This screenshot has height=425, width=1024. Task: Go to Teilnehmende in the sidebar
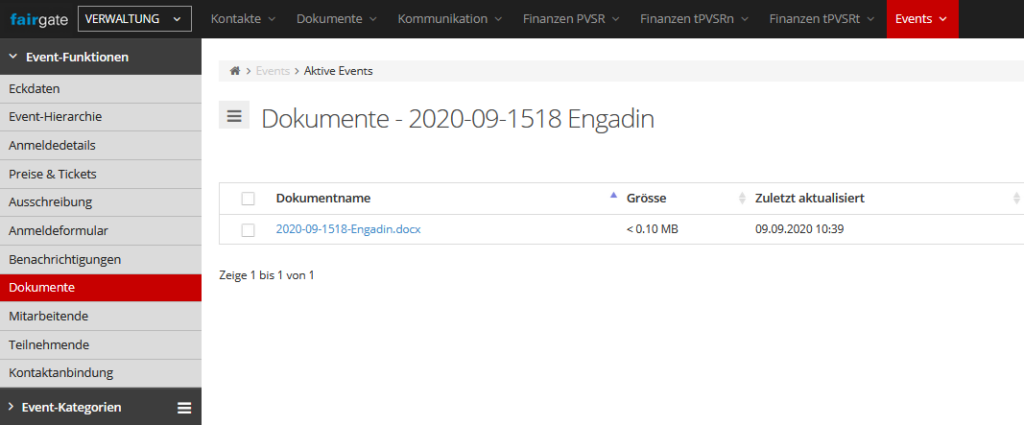pos(49,344)
